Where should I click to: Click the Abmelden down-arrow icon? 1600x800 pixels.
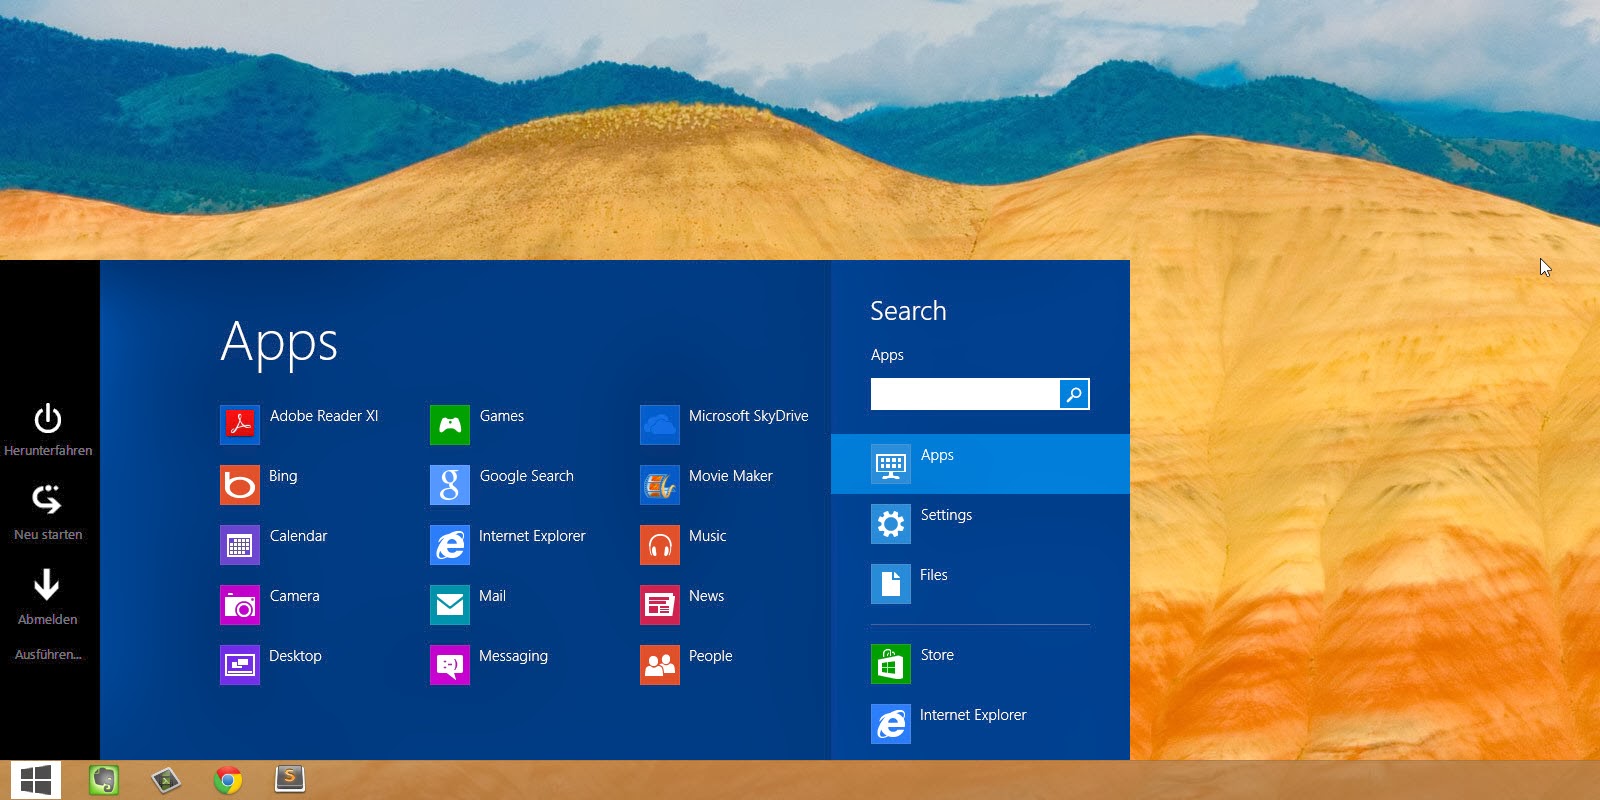point(47,584)
